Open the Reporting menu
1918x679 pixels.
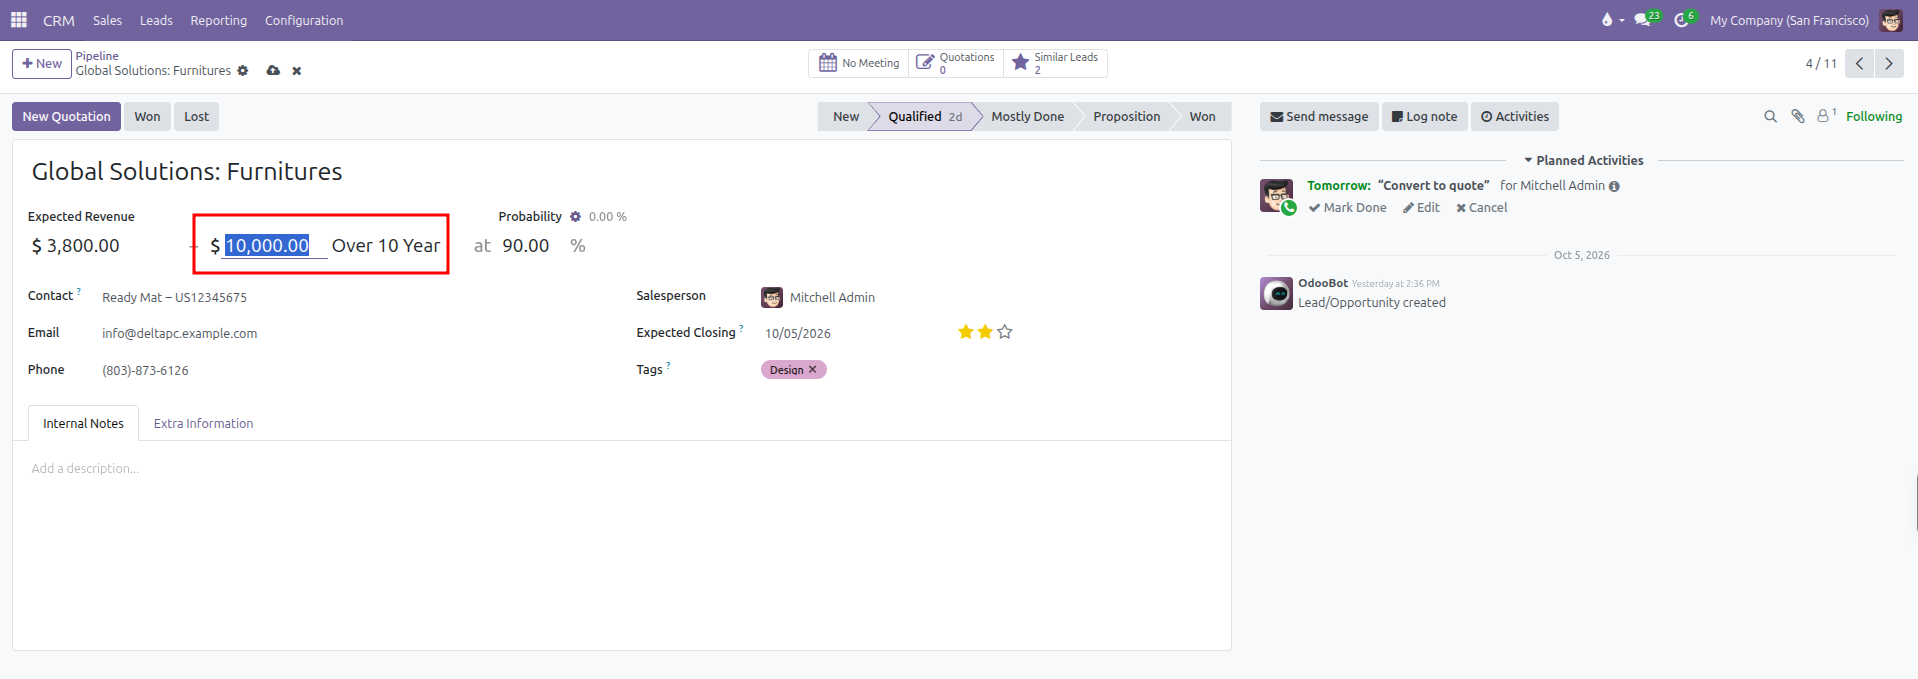(218, 20)
